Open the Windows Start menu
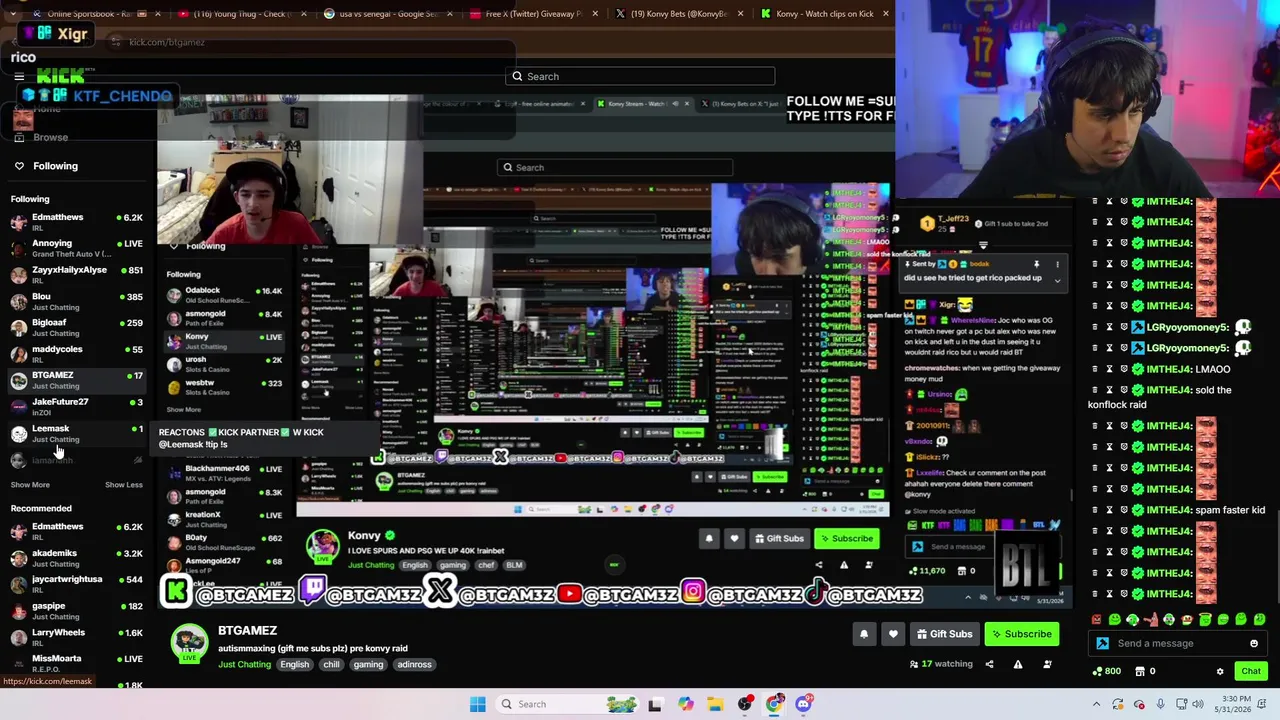Screen dimensions: 1280x720 477,704
